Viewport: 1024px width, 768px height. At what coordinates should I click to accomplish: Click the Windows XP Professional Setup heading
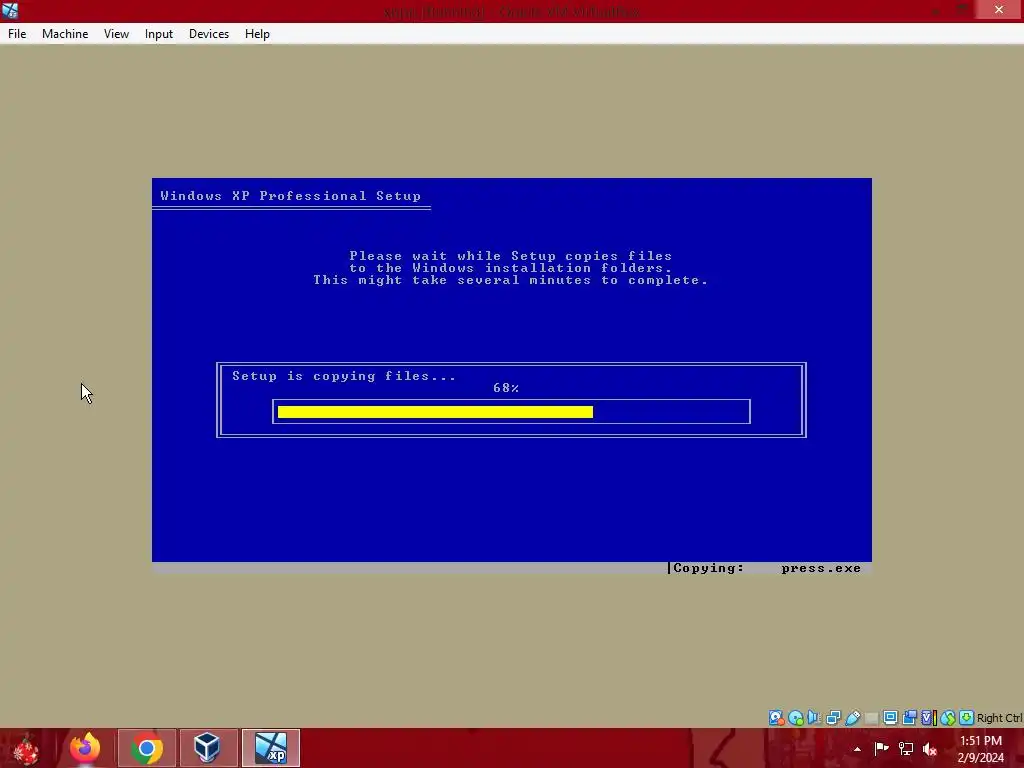(291, 196)
